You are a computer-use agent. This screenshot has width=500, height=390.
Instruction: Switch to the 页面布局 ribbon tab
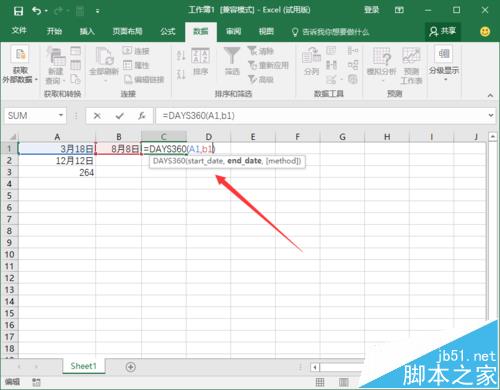click(127, 31)
